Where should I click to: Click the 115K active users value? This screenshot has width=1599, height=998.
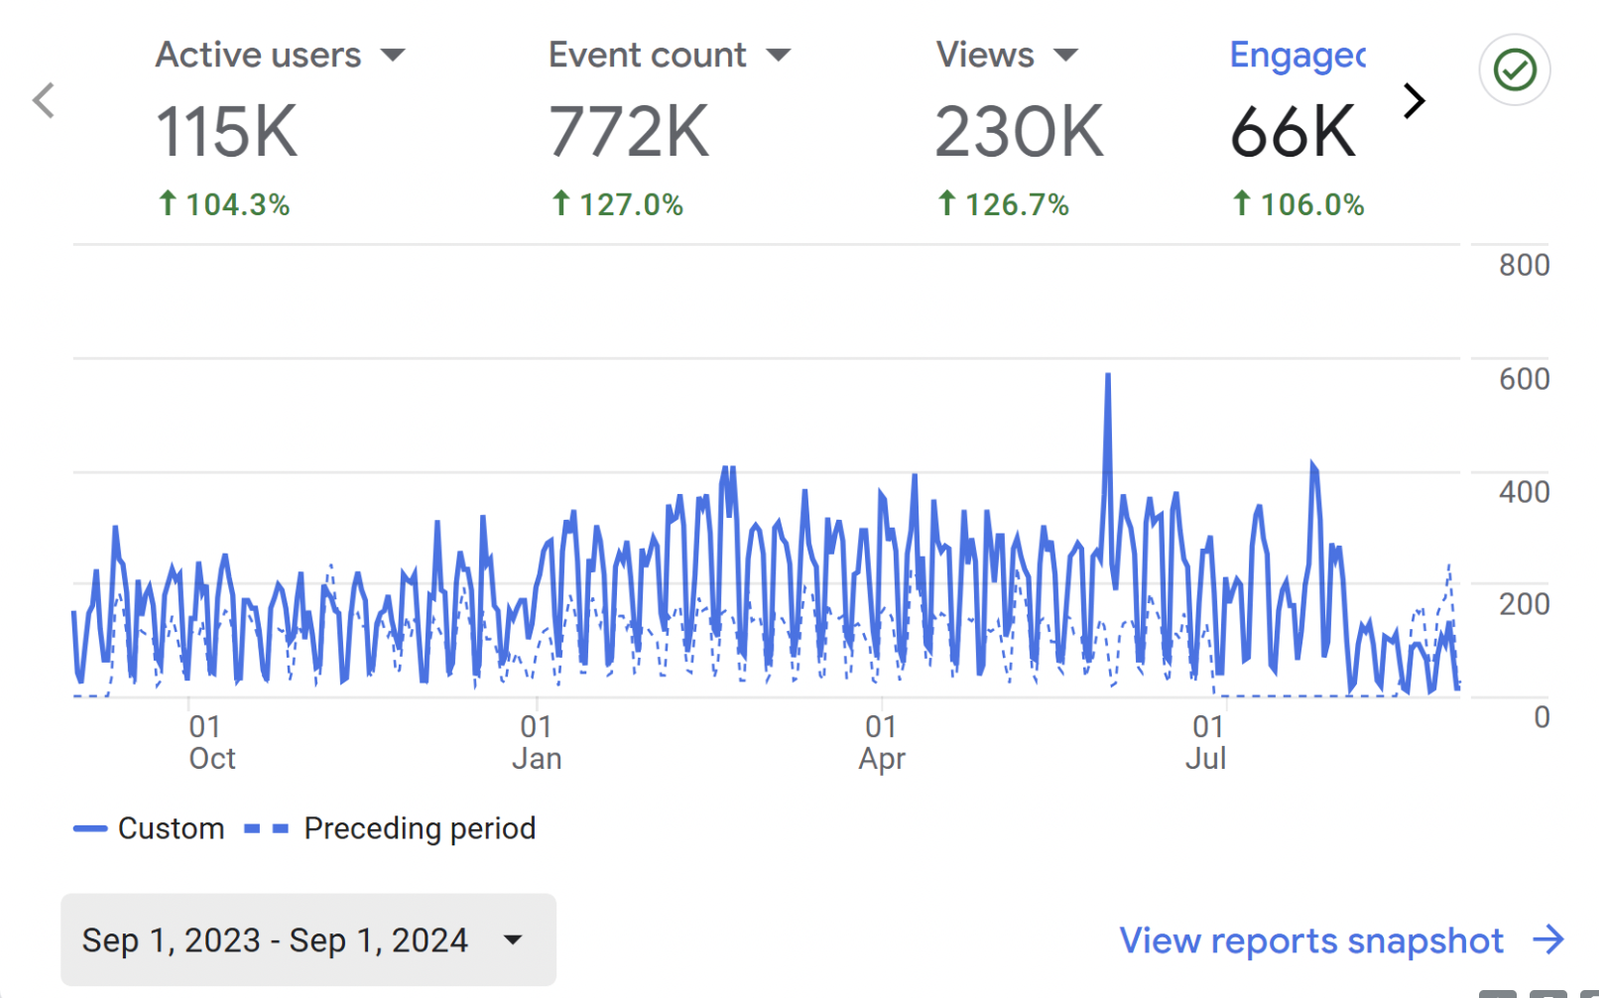click(x=227, y=132)
